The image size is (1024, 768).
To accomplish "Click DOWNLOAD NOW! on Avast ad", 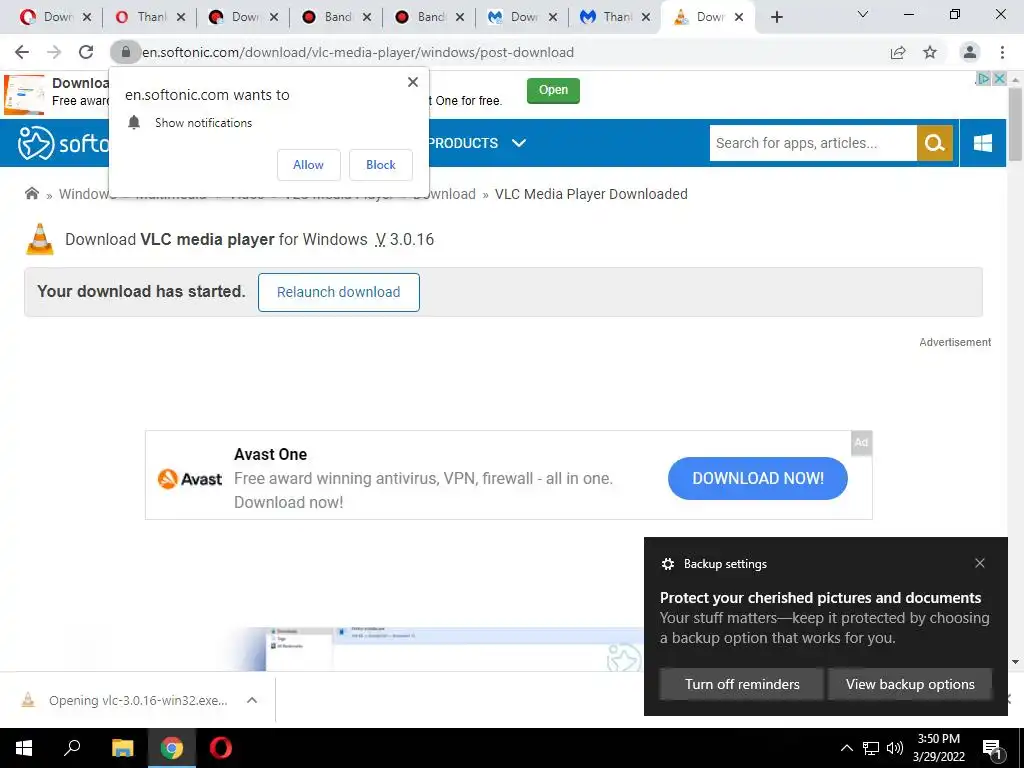I will click(758, 478).
